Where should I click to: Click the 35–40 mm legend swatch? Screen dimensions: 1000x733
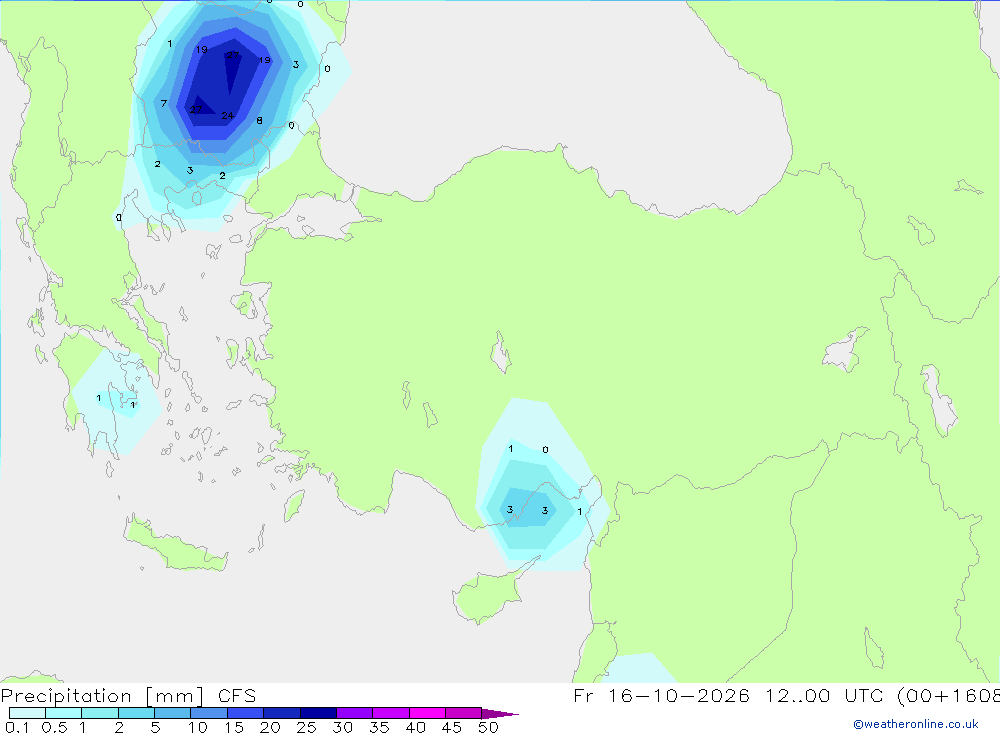391,713
